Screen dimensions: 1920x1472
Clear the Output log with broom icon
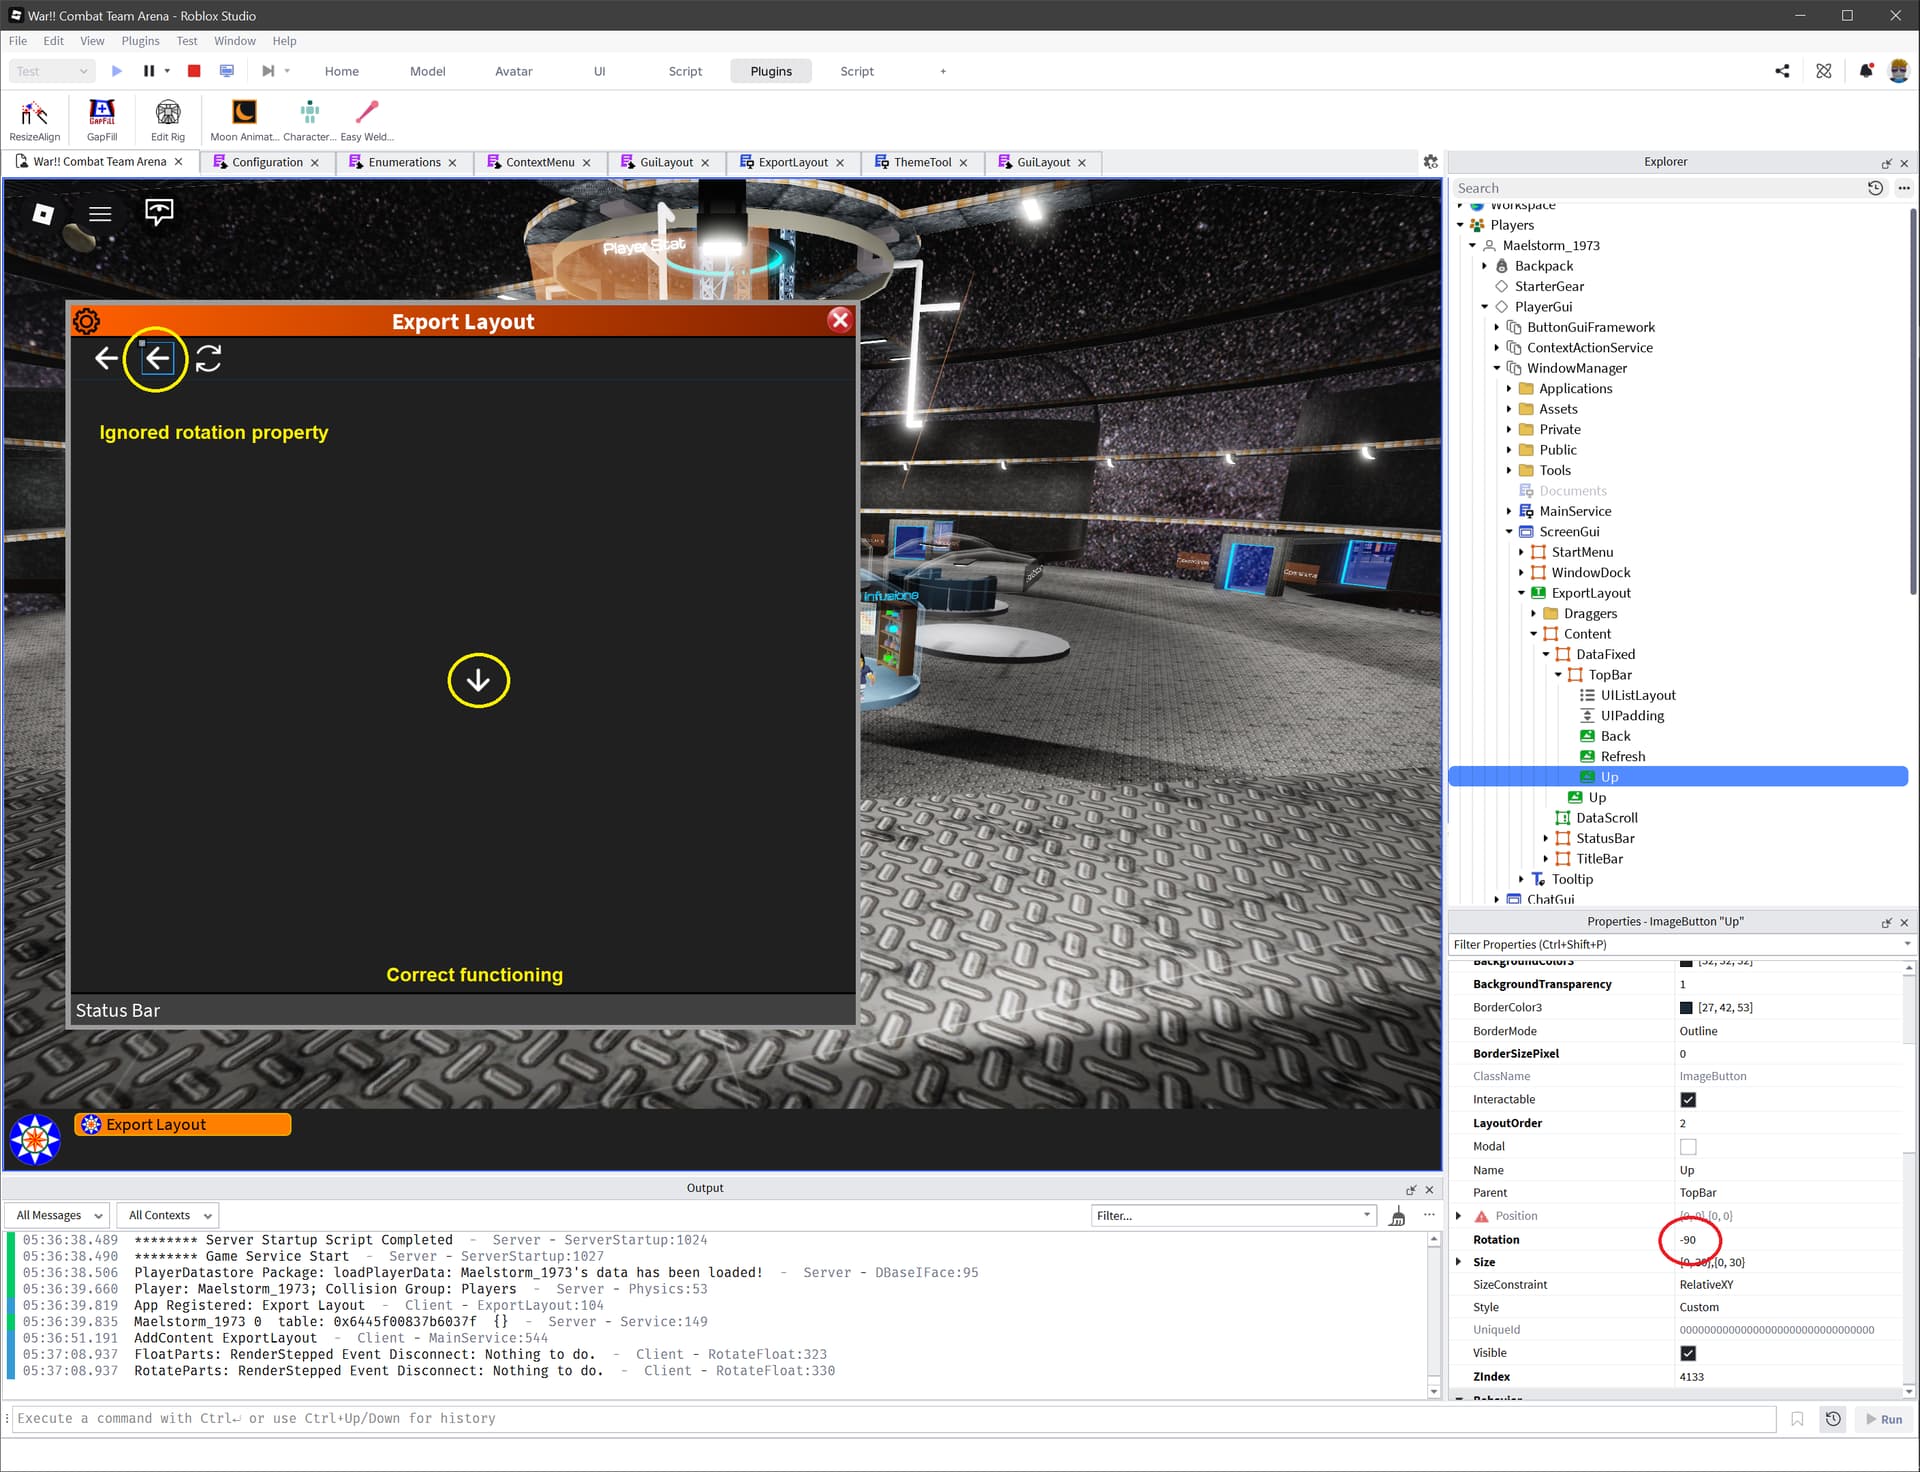click(1397, 1216)
